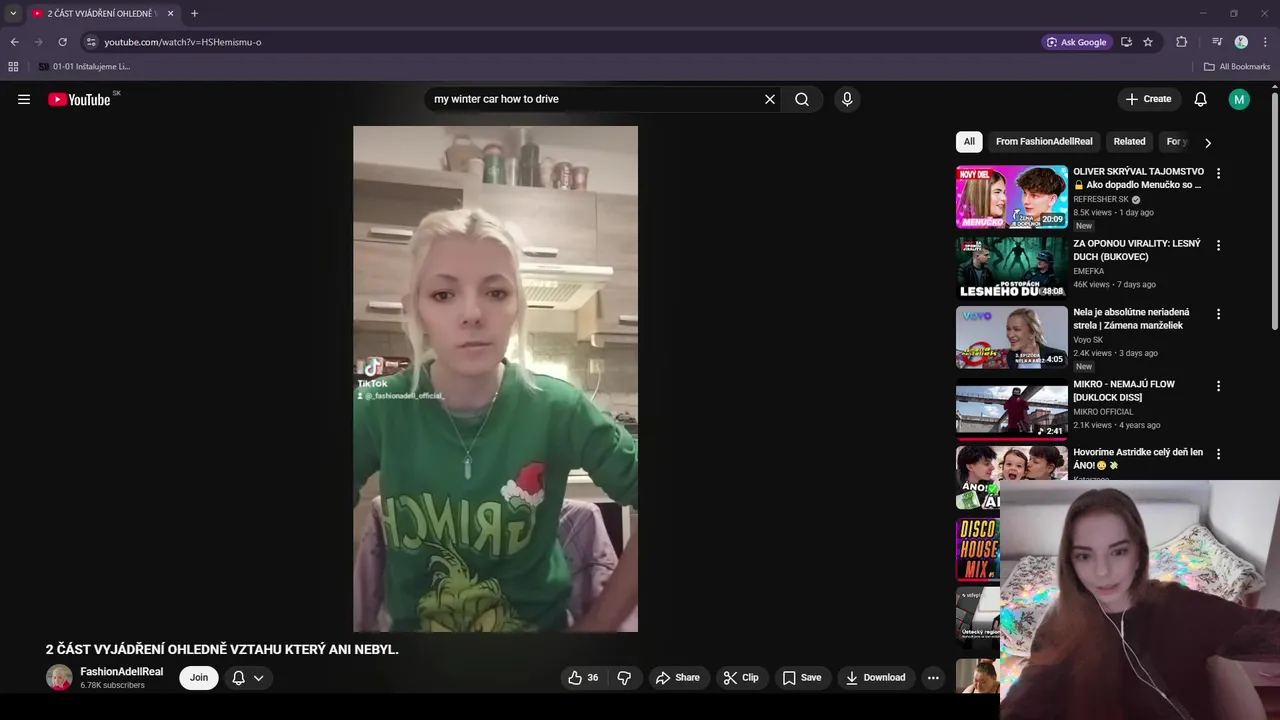Select the All filter chip
Image resolution: width=1280 pixels, height=720 pixels.
pos(969,141)
